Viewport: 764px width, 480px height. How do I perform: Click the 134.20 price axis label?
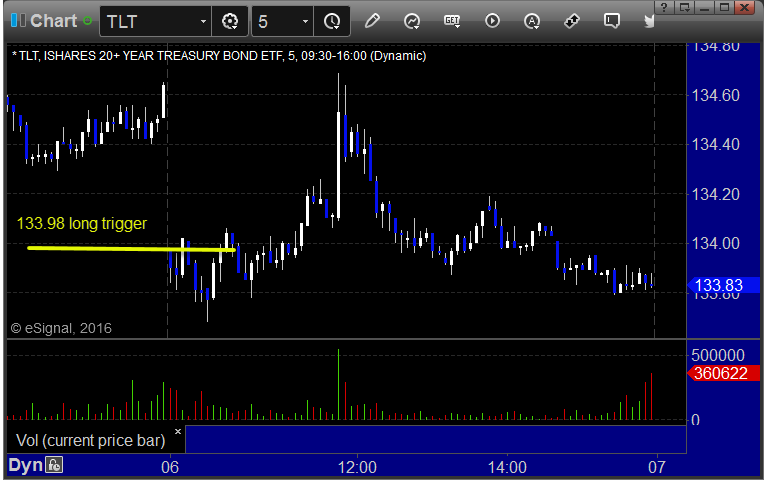click(716, 194)
